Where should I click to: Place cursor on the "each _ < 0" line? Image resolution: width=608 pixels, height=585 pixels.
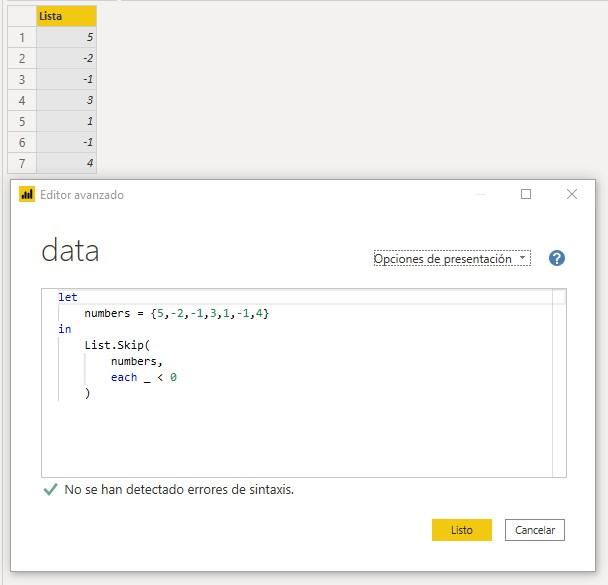pyautogui.click(x=144, y=377)
